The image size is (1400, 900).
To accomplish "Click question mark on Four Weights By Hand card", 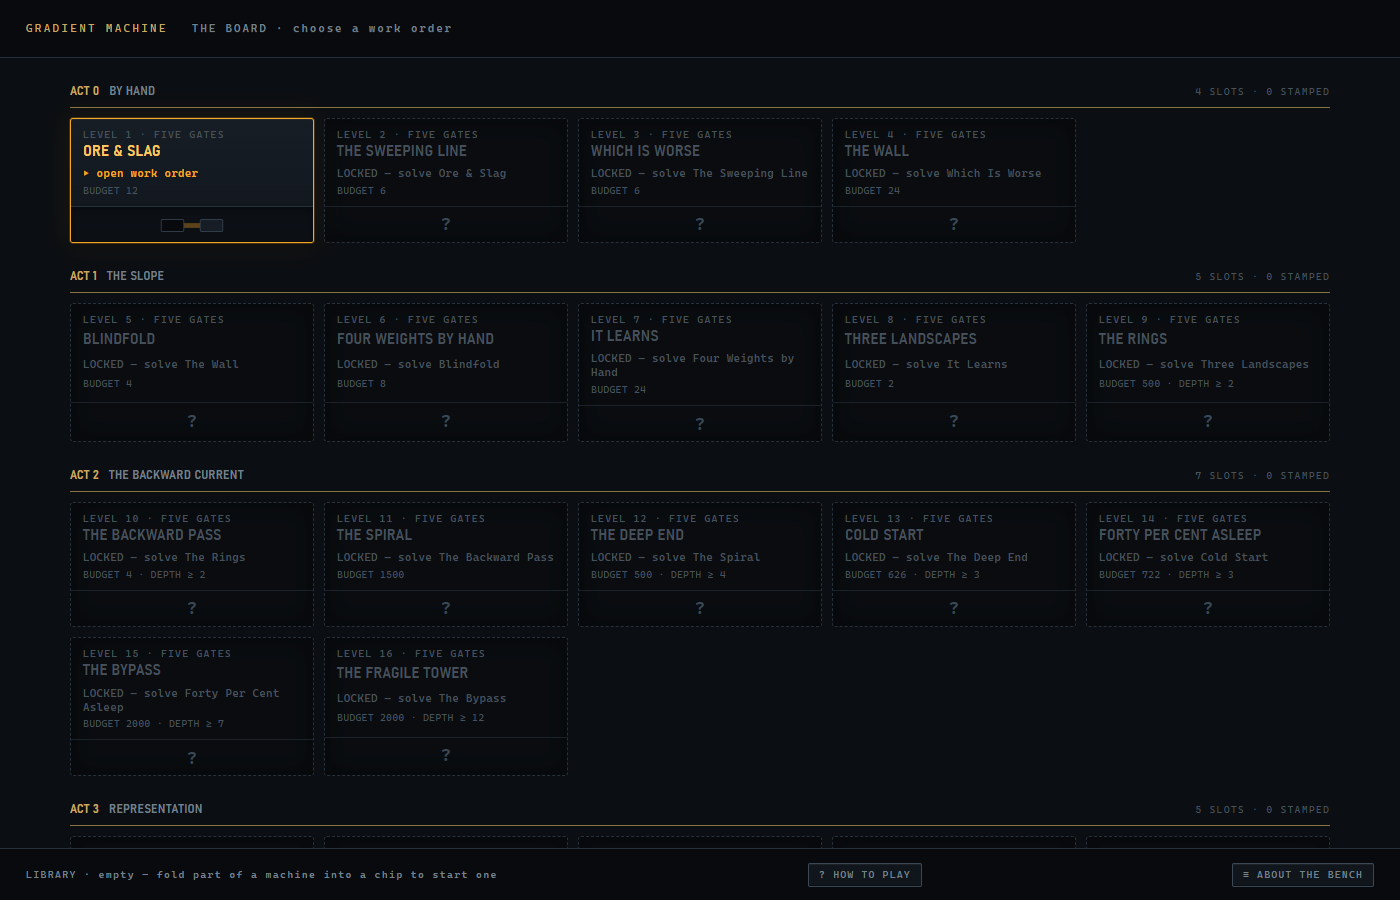I will pyautogui.click(x=446, y=421).
